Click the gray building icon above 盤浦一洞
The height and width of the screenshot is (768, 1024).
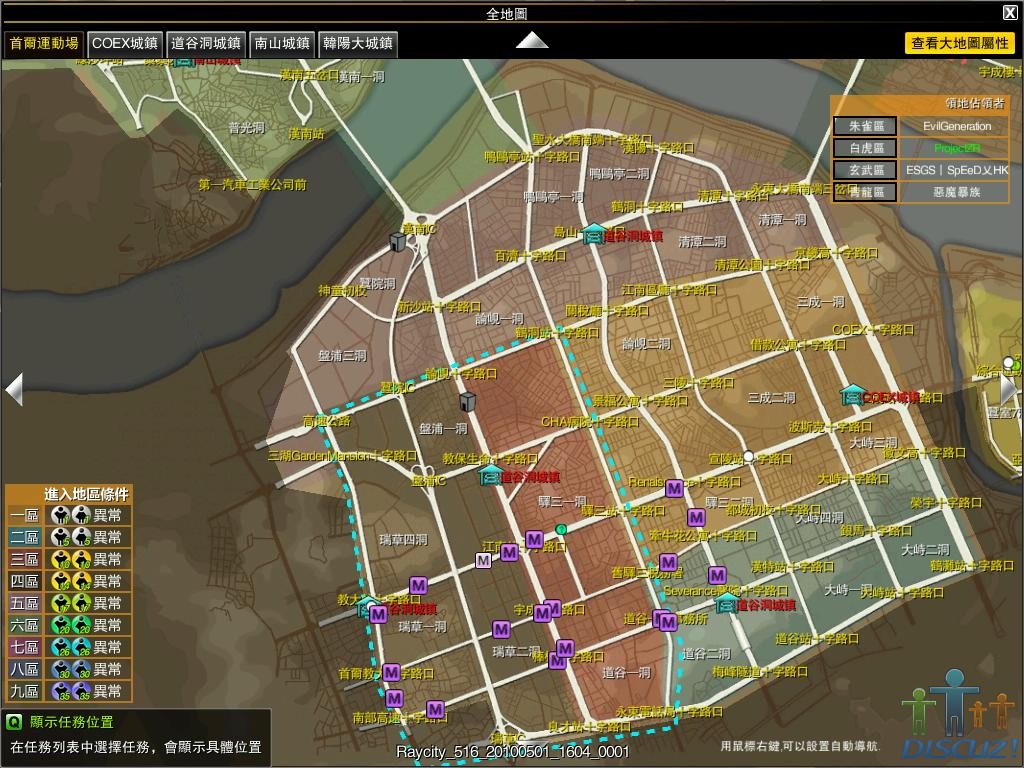coord(467,402)
